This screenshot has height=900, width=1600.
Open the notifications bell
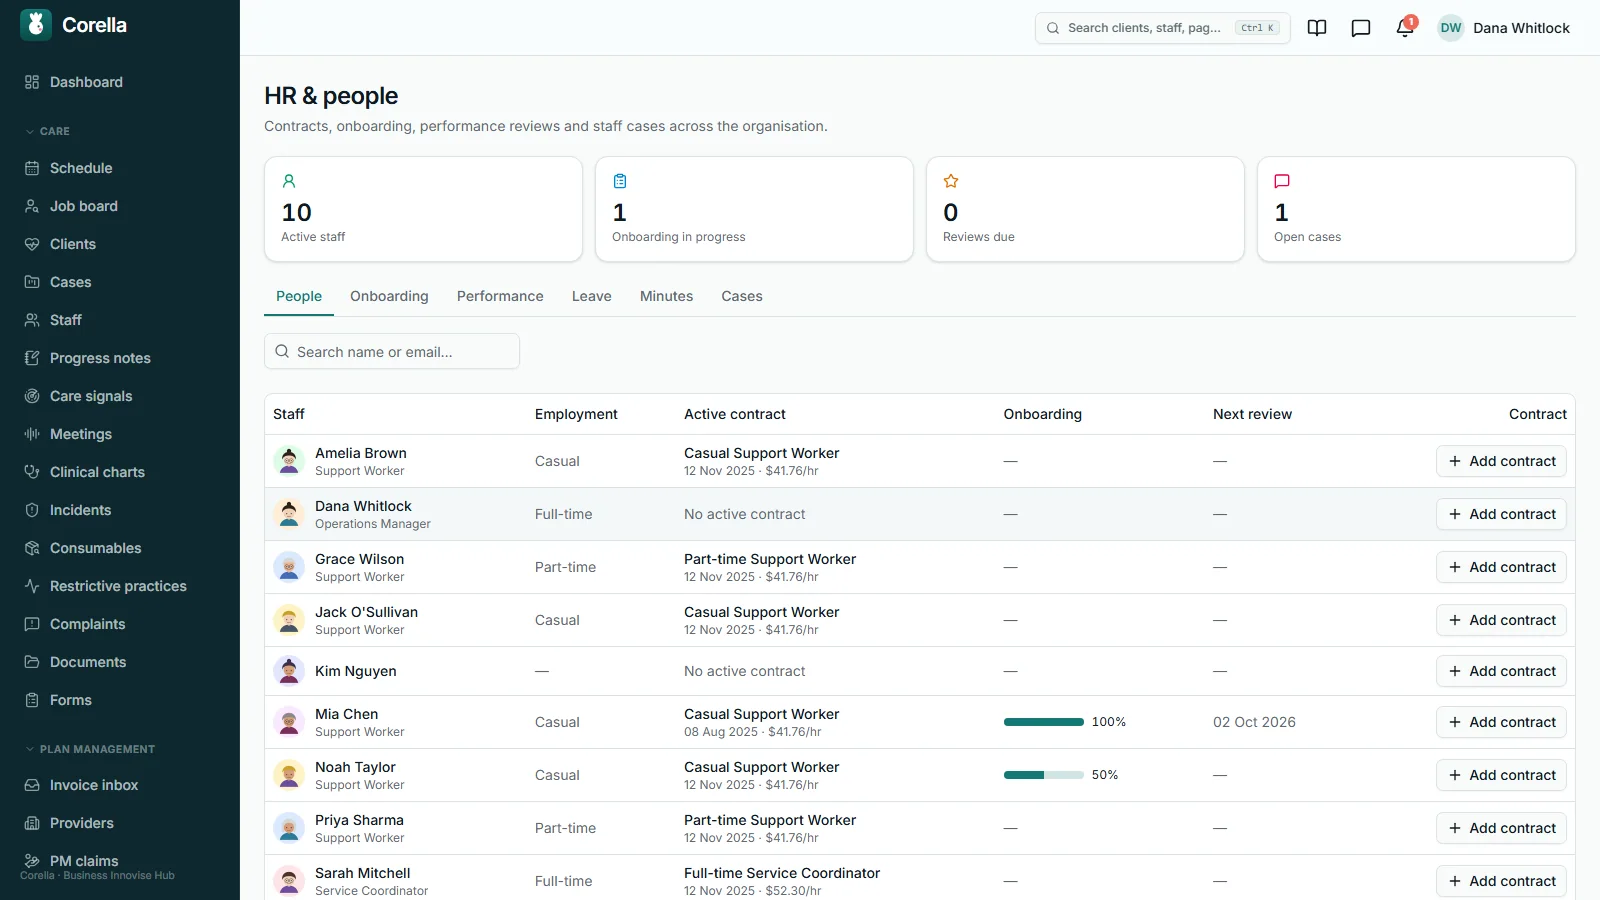tap(1405, 28)
